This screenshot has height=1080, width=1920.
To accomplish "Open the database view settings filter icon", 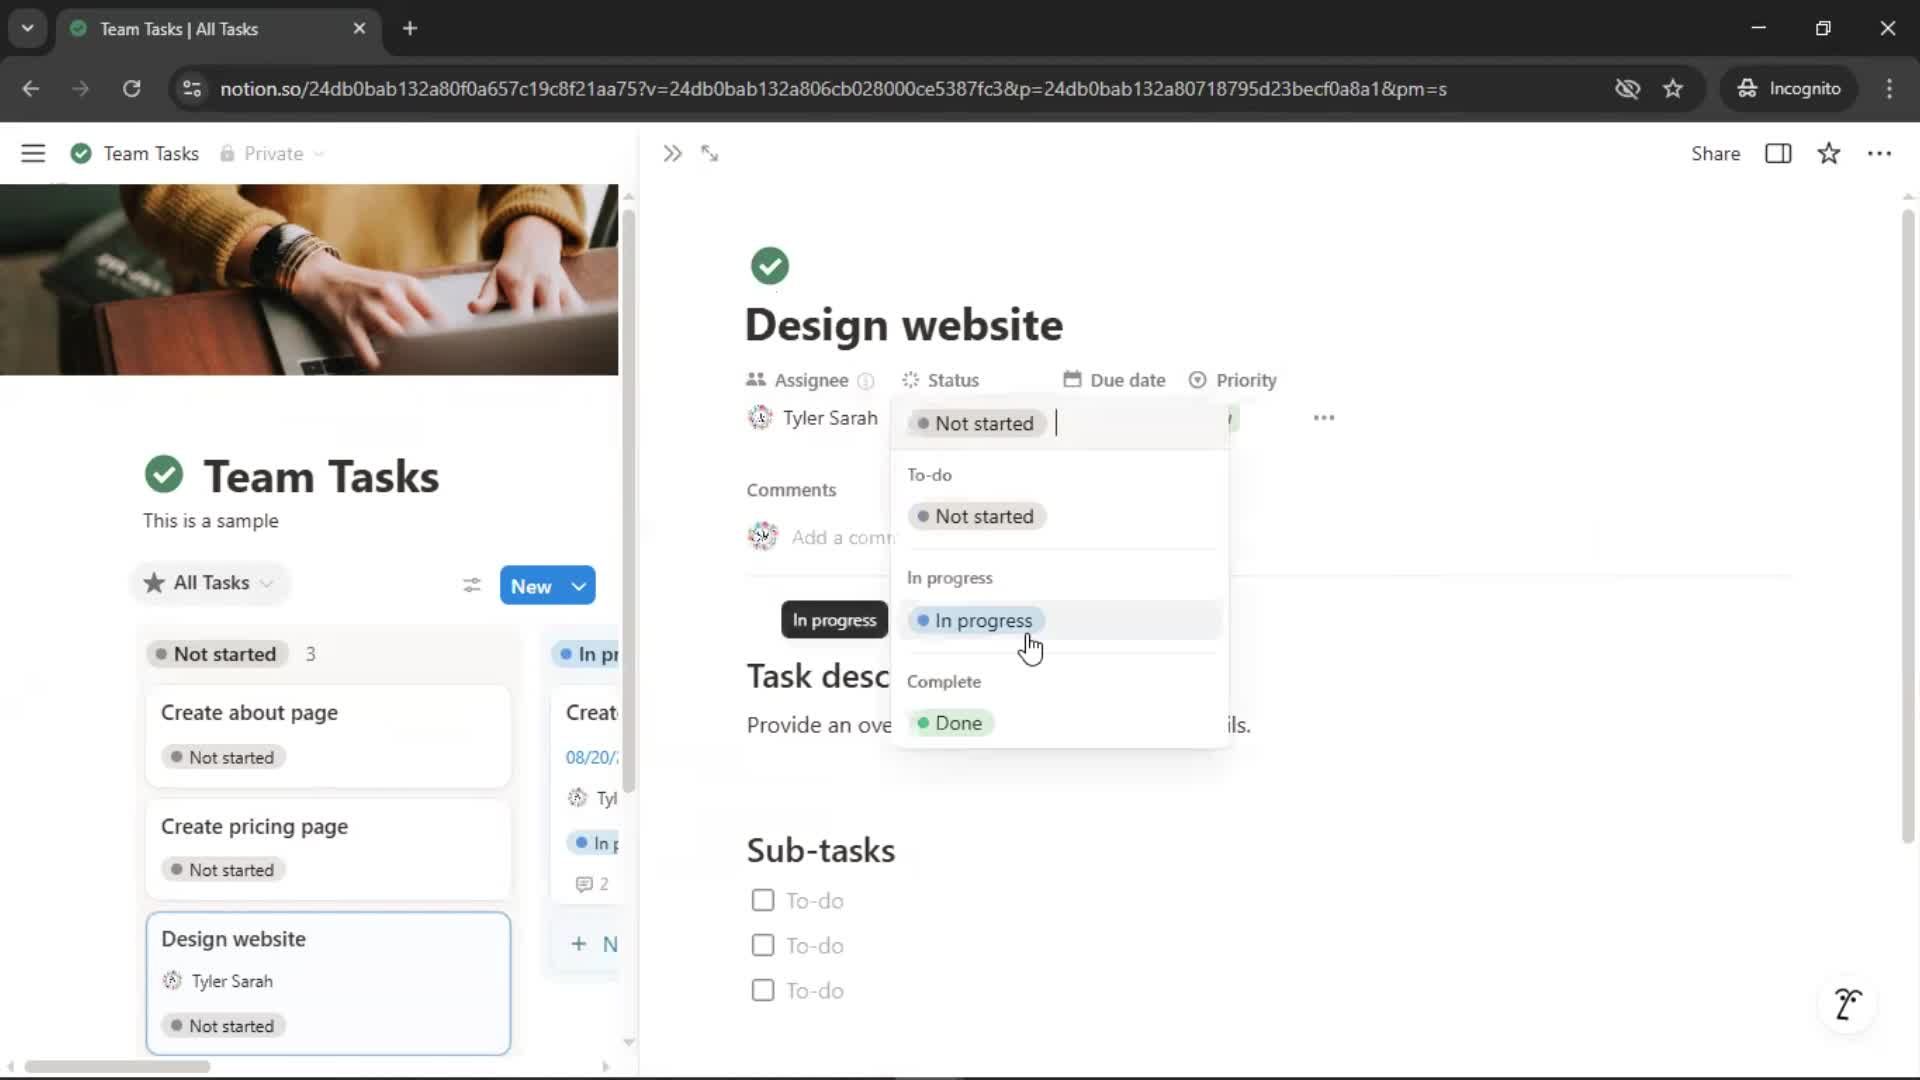I will [472, 585].
